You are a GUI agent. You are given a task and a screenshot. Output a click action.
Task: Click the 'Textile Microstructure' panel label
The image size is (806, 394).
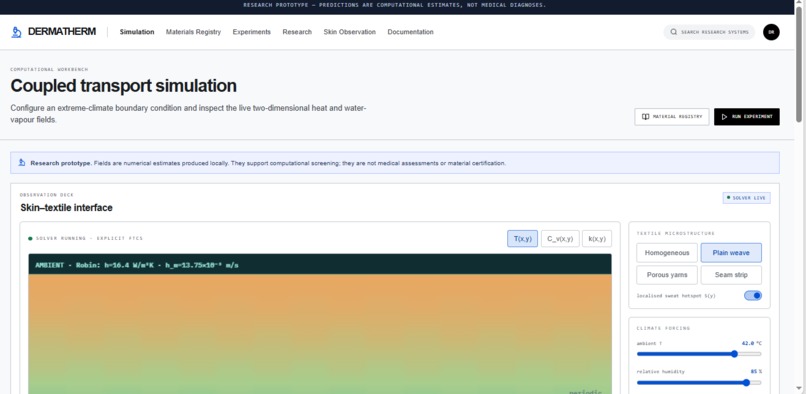click(x=675, y=234)
